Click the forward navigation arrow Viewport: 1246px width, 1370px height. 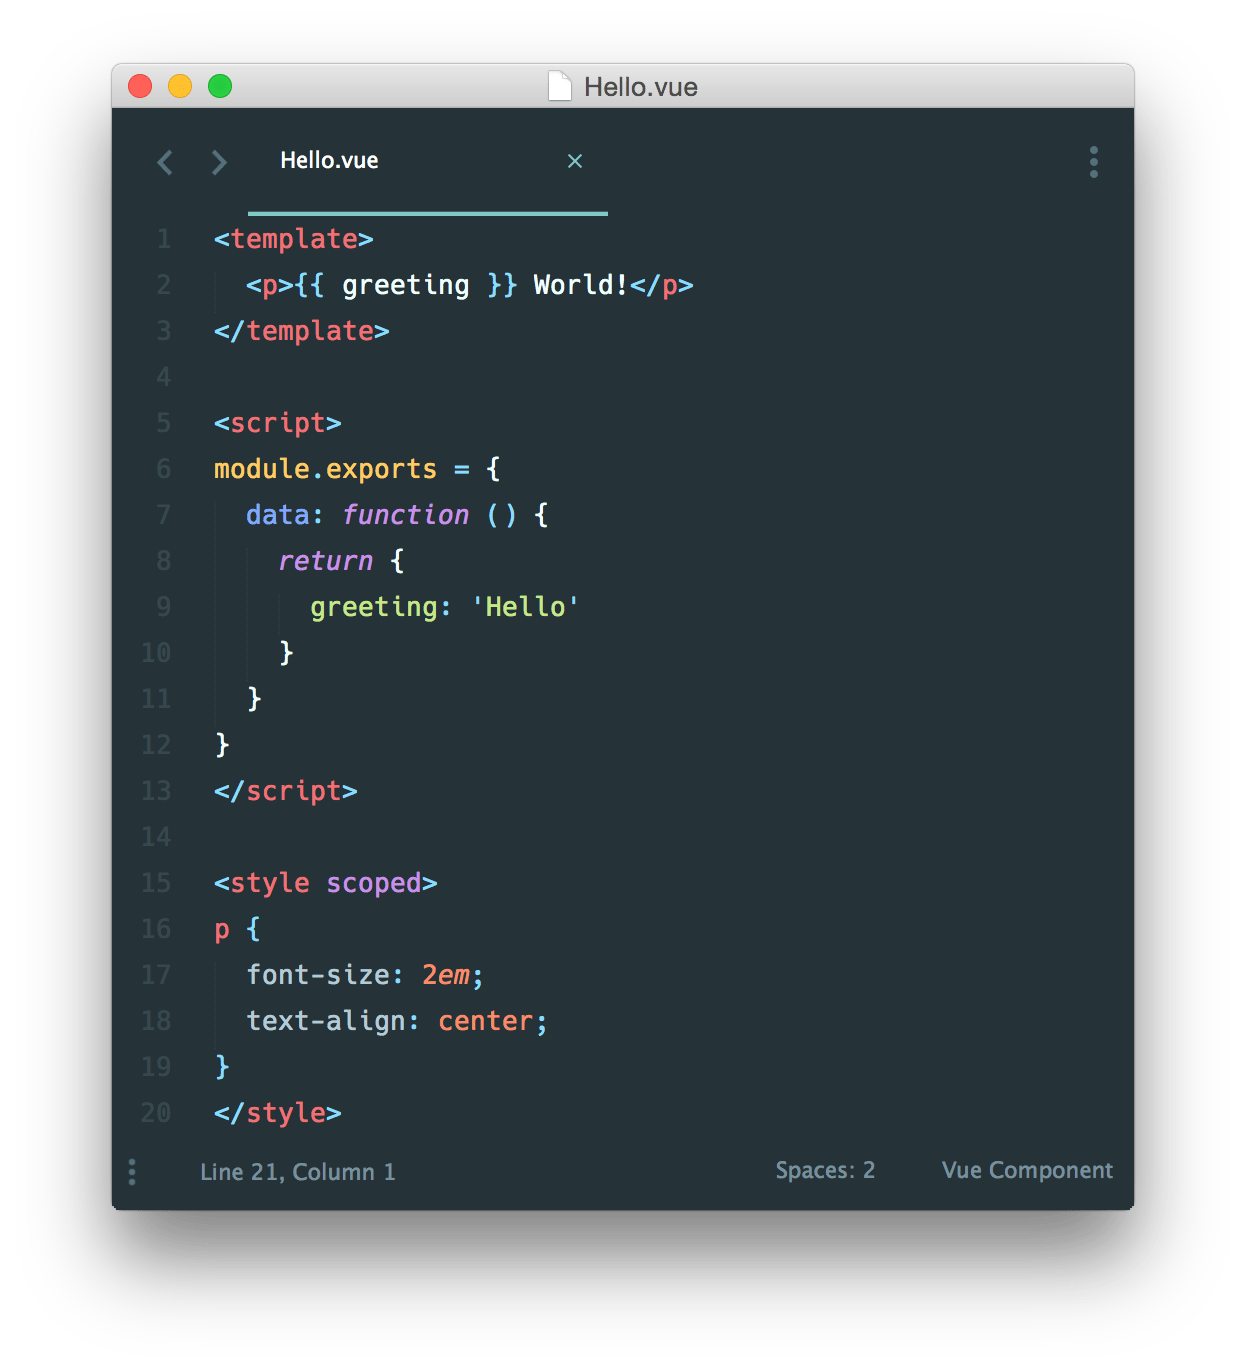click(219, 162)
